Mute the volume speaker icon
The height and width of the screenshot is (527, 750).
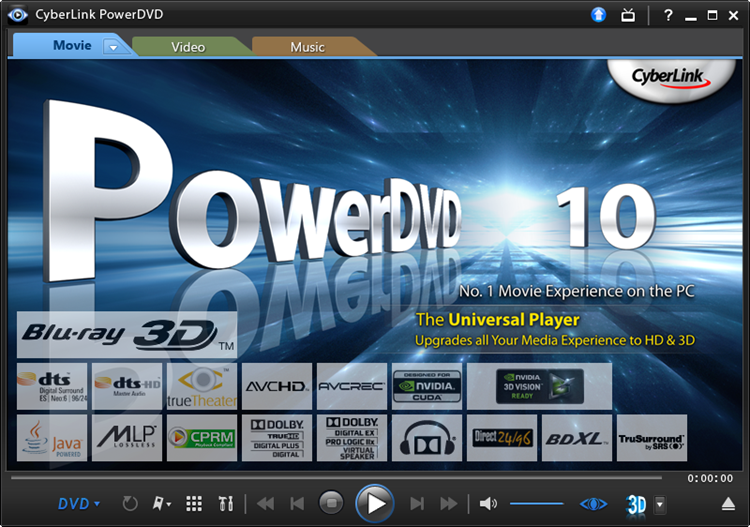(488, 504)
